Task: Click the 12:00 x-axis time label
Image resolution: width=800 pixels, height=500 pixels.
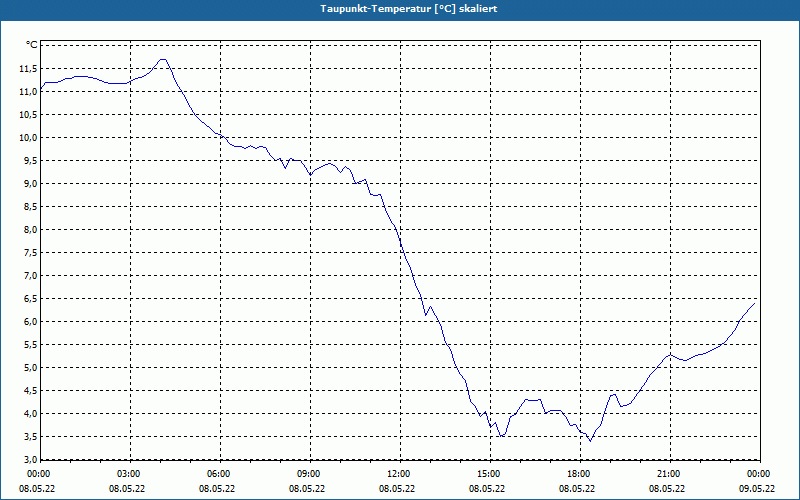Action: (397, 474)
